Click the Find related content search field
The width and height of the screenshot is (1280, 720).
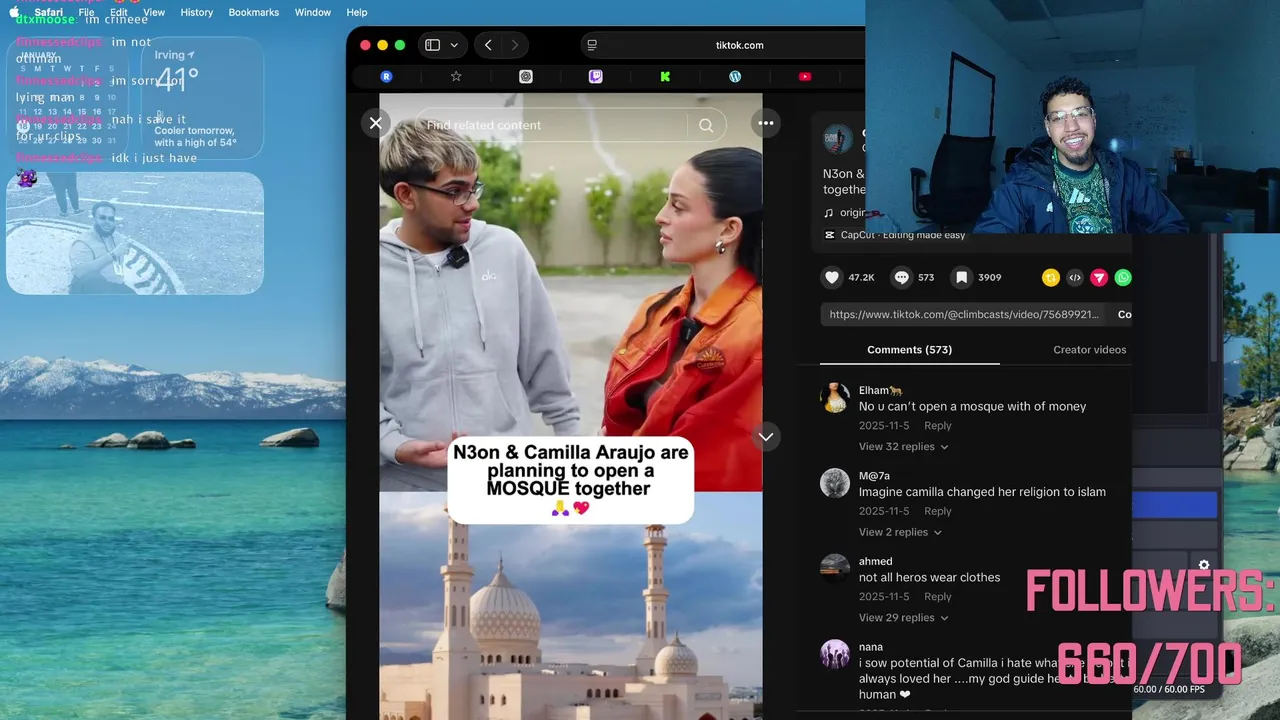pos(551,125)
